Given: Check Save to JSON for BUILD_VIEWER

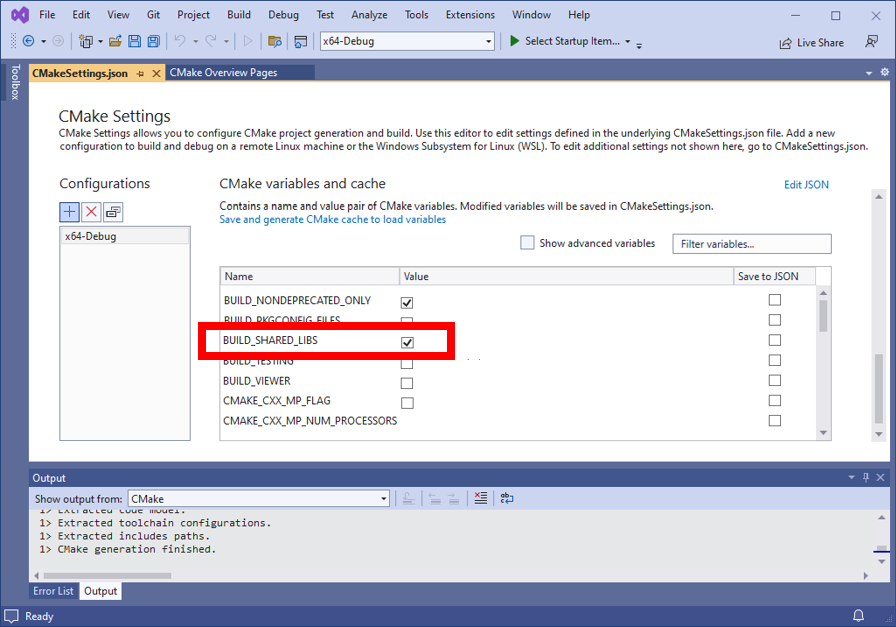Looking at the screenshot, I should (774, 380).
